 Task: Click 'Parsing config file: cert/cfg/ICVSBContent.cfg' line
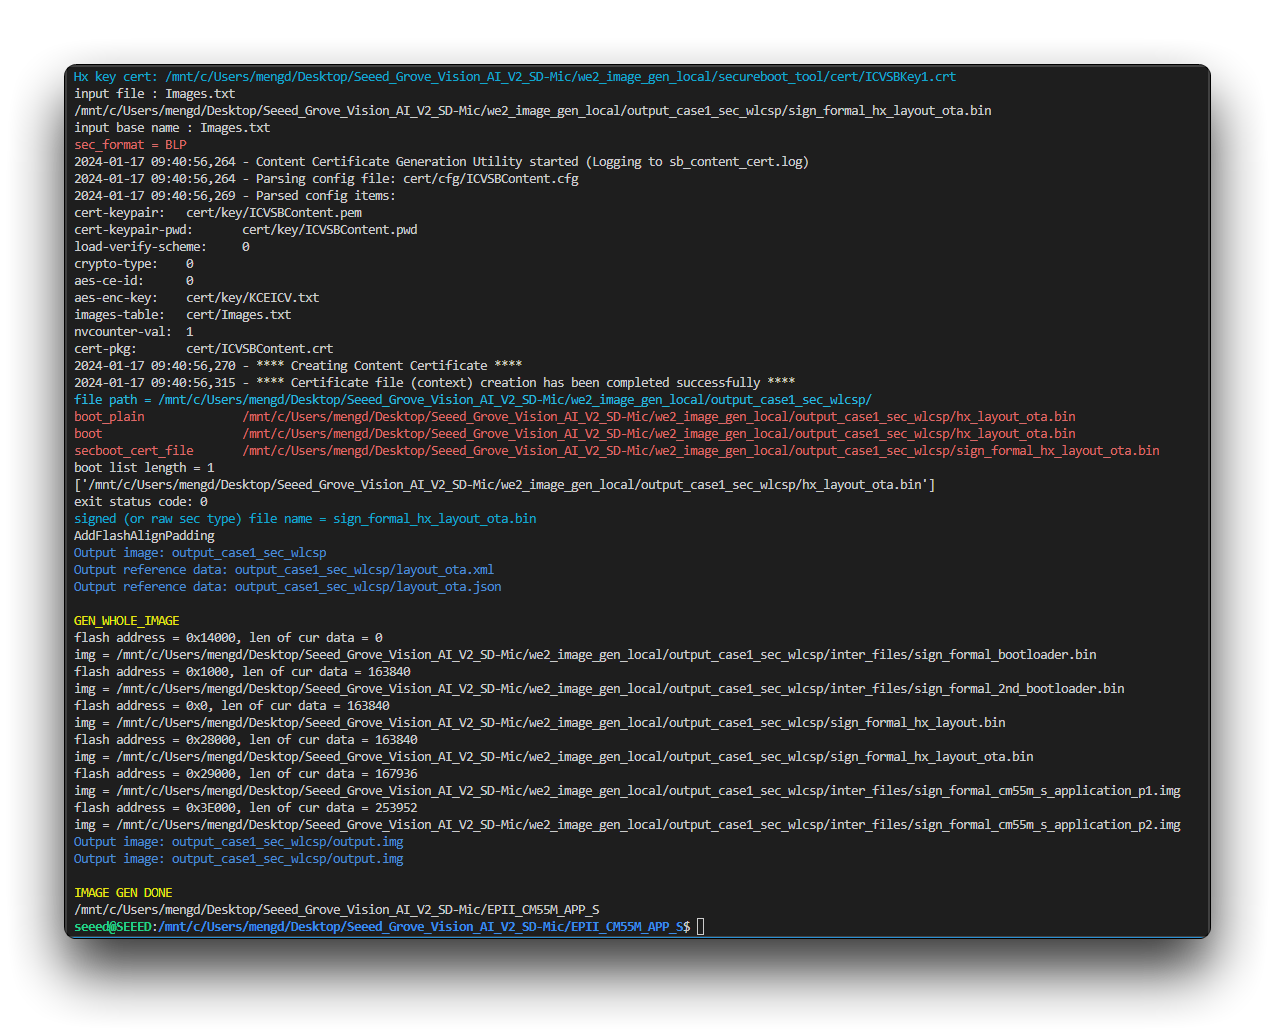(x=326, y=179)
